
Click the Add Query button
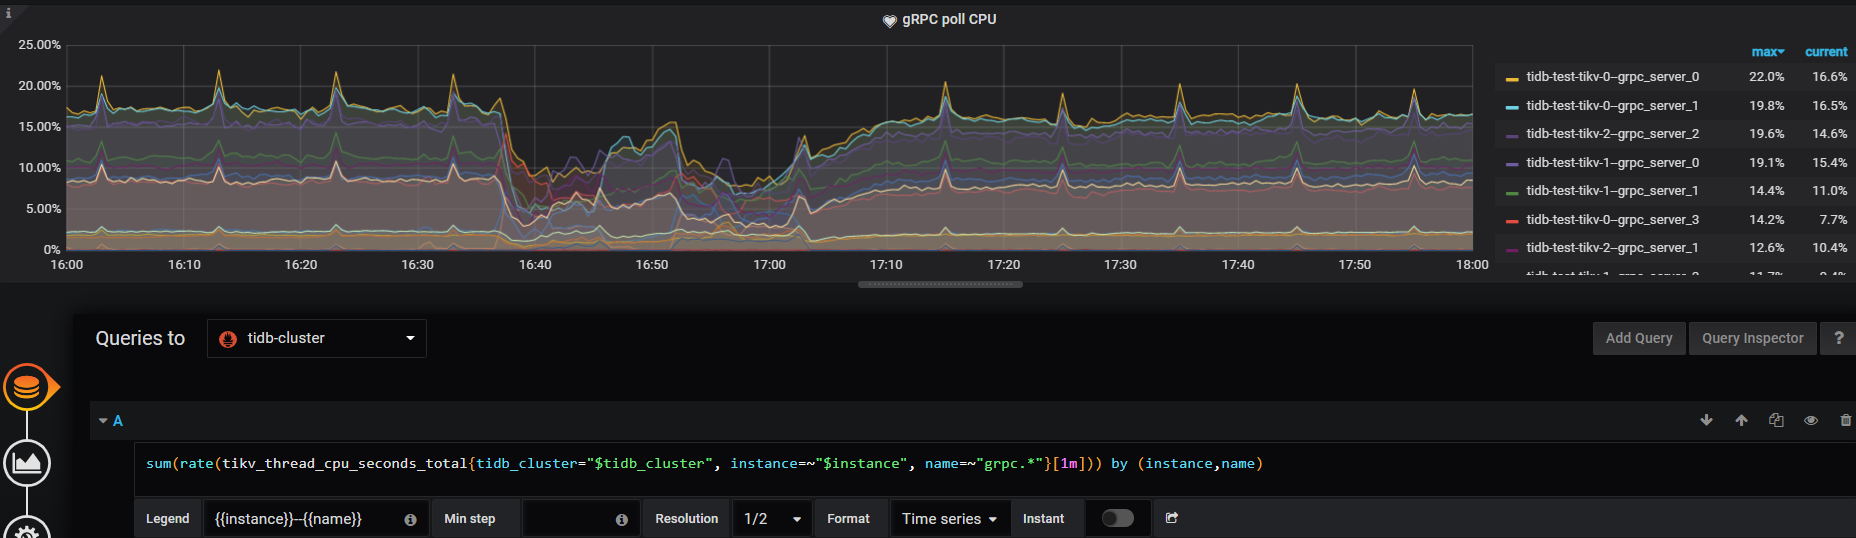click(x=1638, y=338)
